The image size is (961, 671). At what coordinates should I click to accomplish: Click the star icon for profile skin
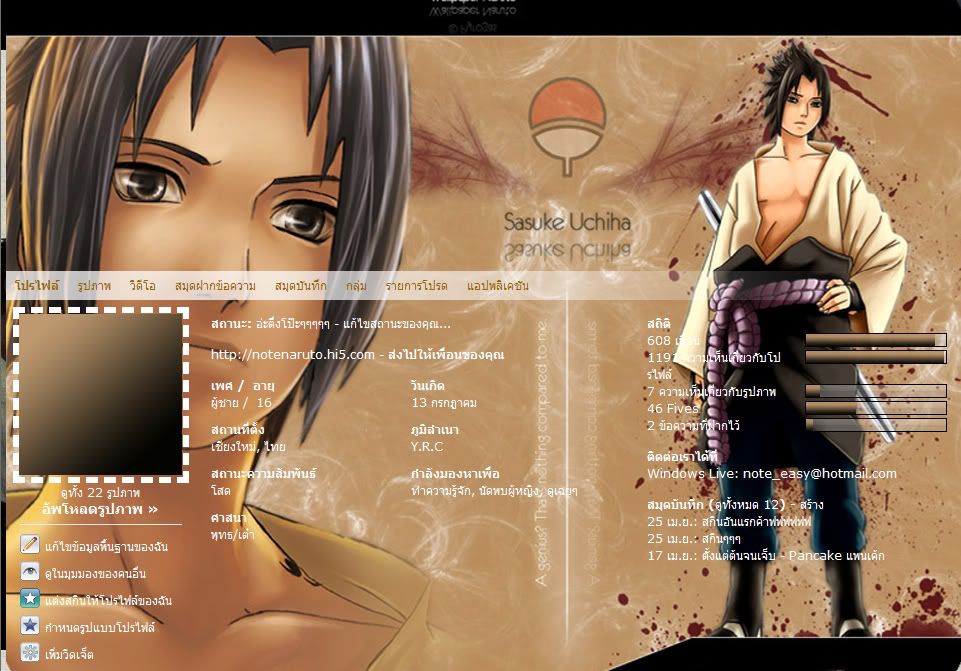[x=30, y=599]
